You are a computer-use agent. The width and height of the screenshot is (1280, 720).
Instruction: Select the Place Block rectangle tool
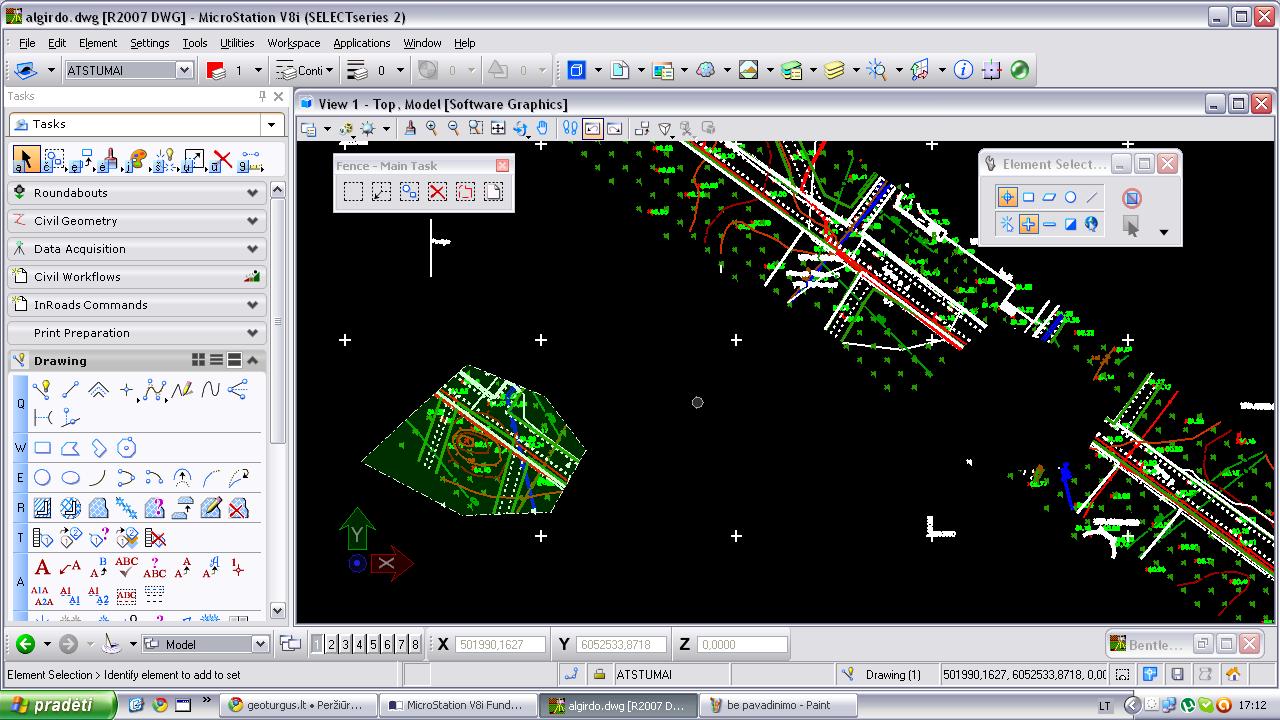(x=42, y=448)
